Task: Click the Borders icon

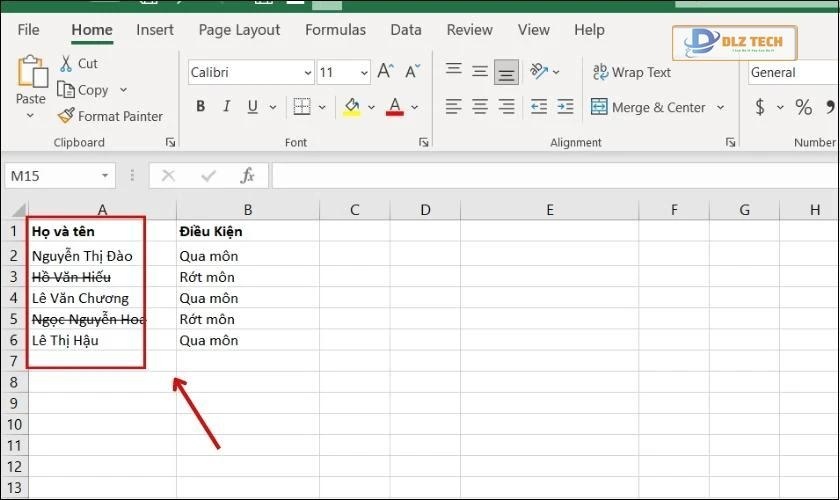Action: point(300,107)
